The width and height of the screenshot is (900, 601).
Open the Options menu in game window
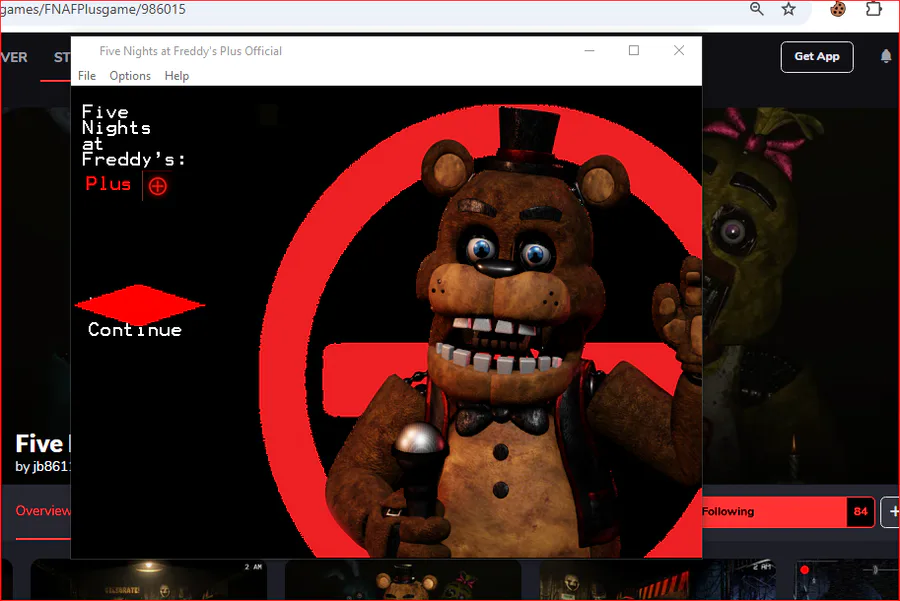(x=130, y=76)
